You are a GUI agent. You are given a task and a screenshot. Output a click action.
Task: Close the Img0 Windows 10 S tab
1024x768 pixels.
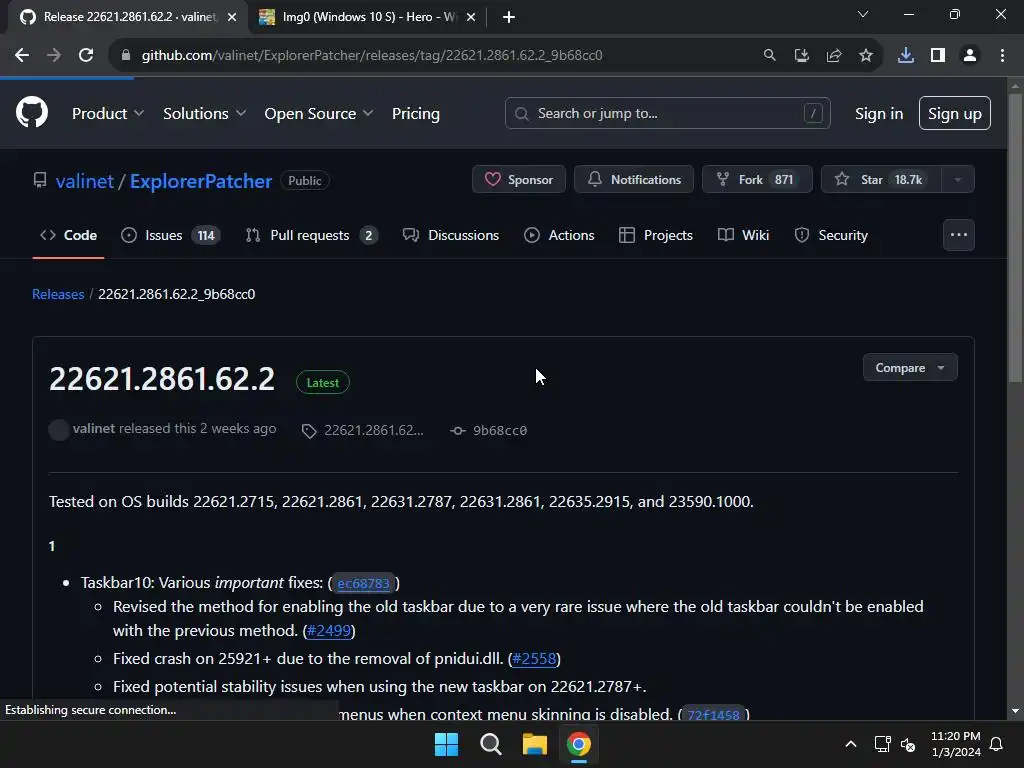(x=471, y=17)
